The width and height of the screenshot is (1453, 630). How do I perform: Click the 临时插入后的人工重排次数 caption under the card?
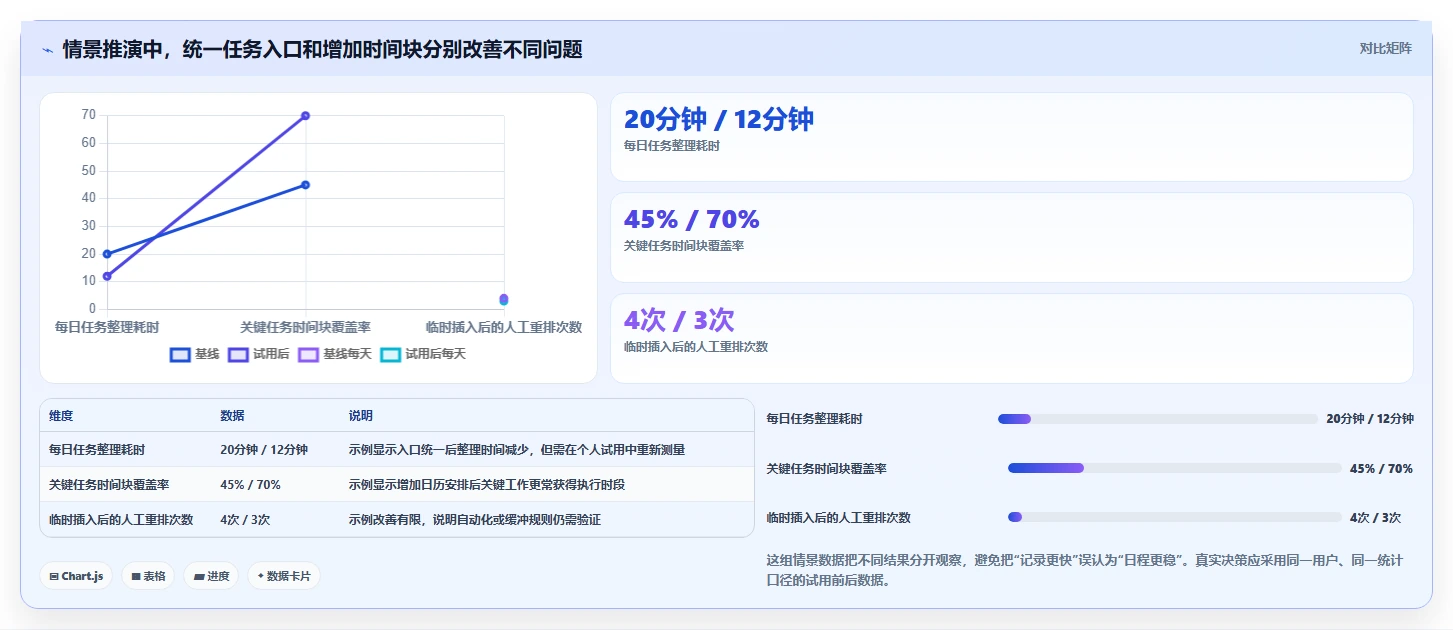(x=696, y=347)
